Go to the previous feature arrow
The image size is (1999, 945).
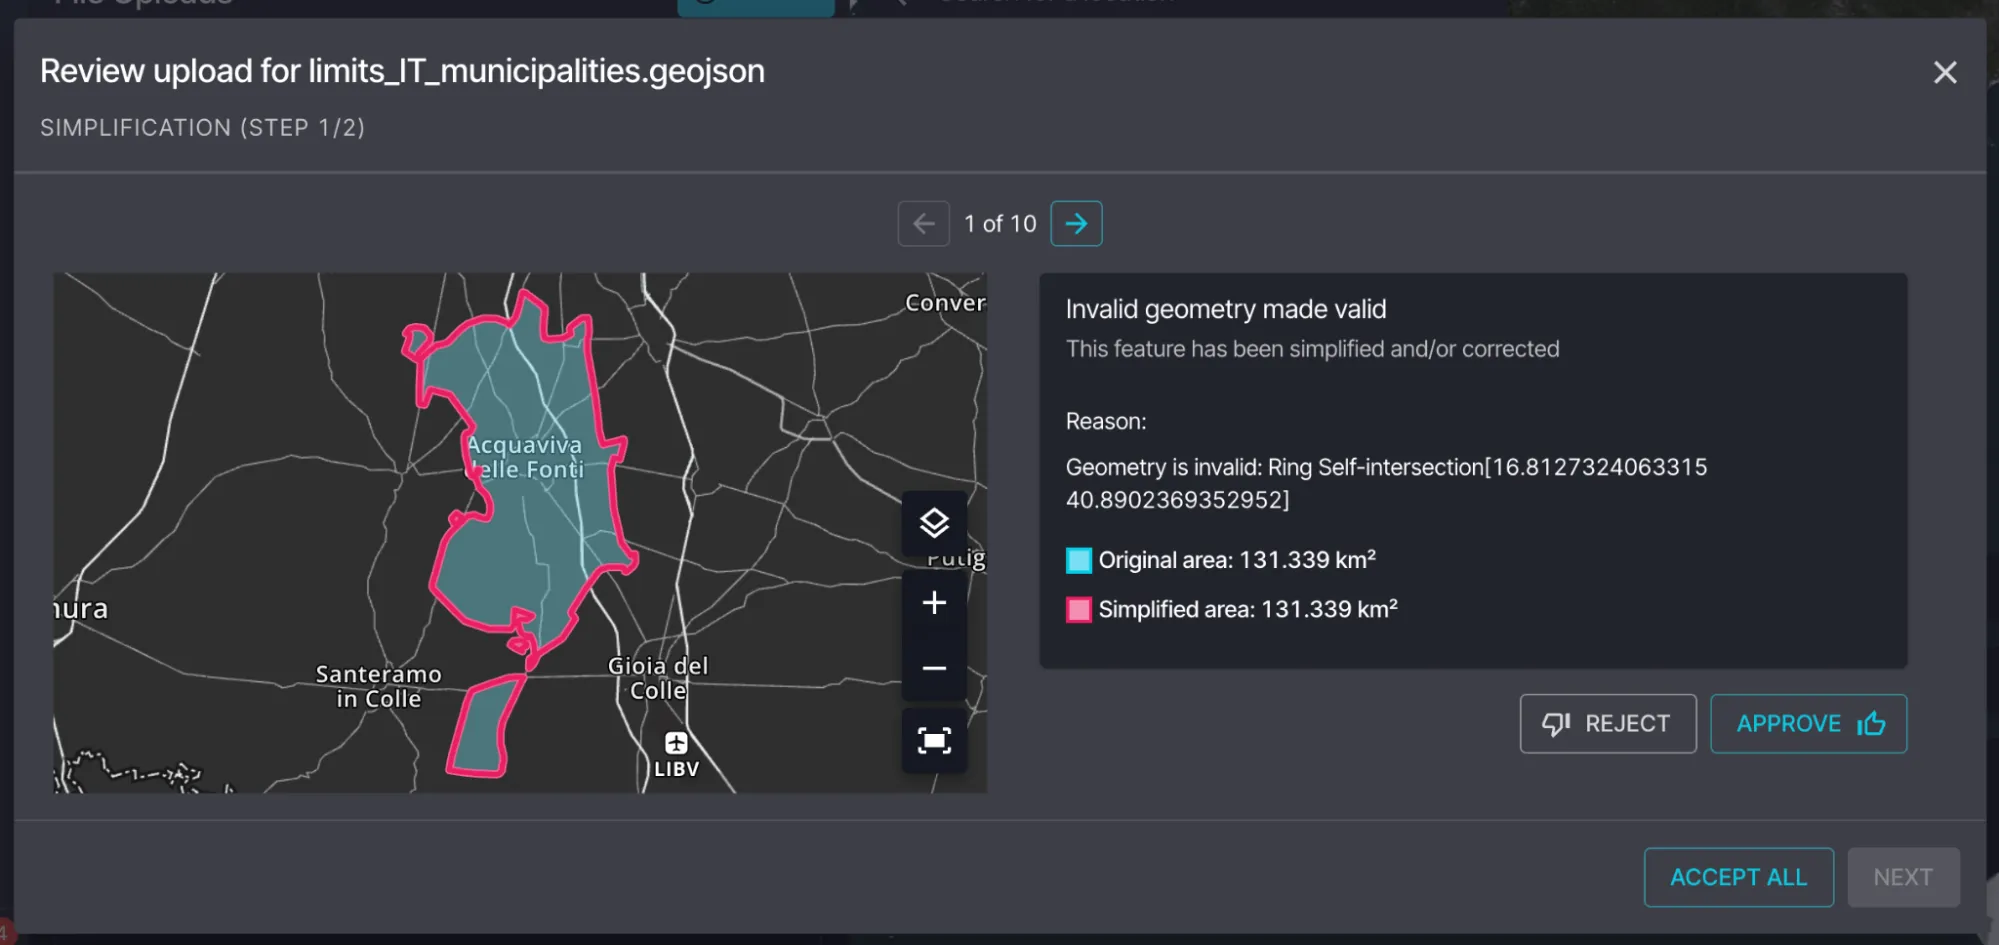pos(923,223)
